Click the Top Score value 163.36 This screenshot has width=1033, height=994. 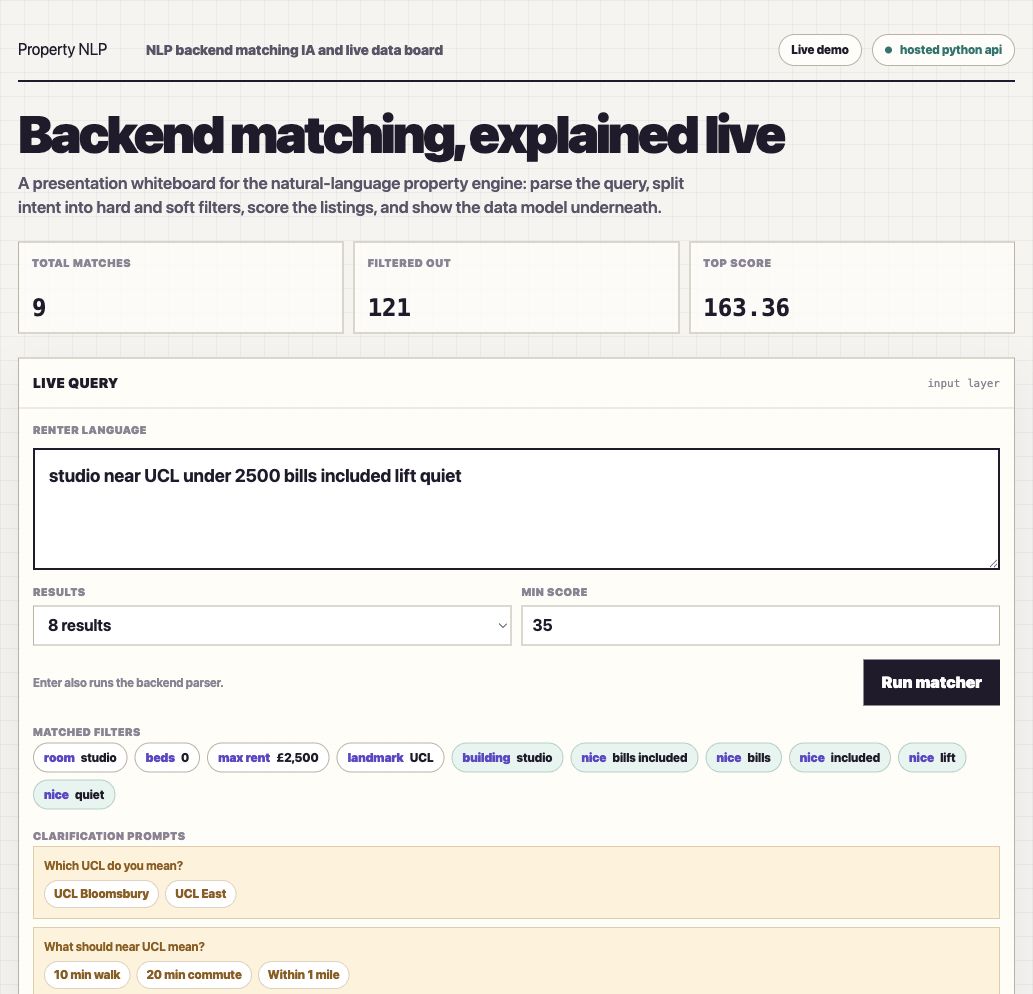coord(746,308)
